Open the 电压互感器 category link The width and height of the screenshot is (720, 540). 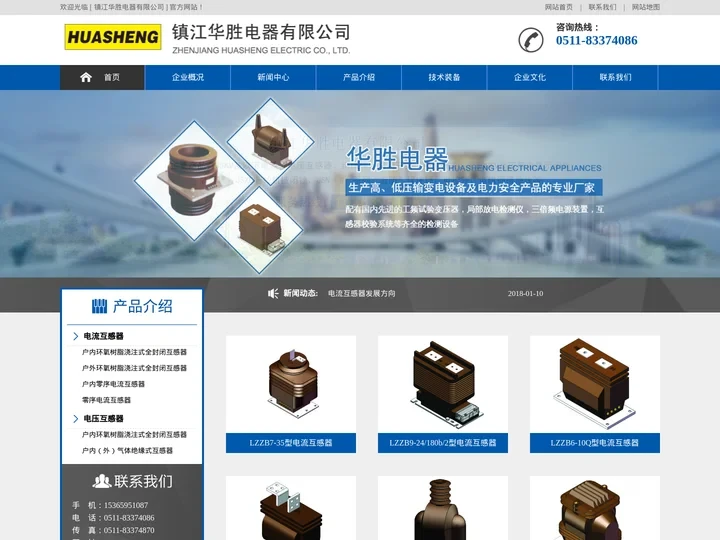tap(103, 418)
